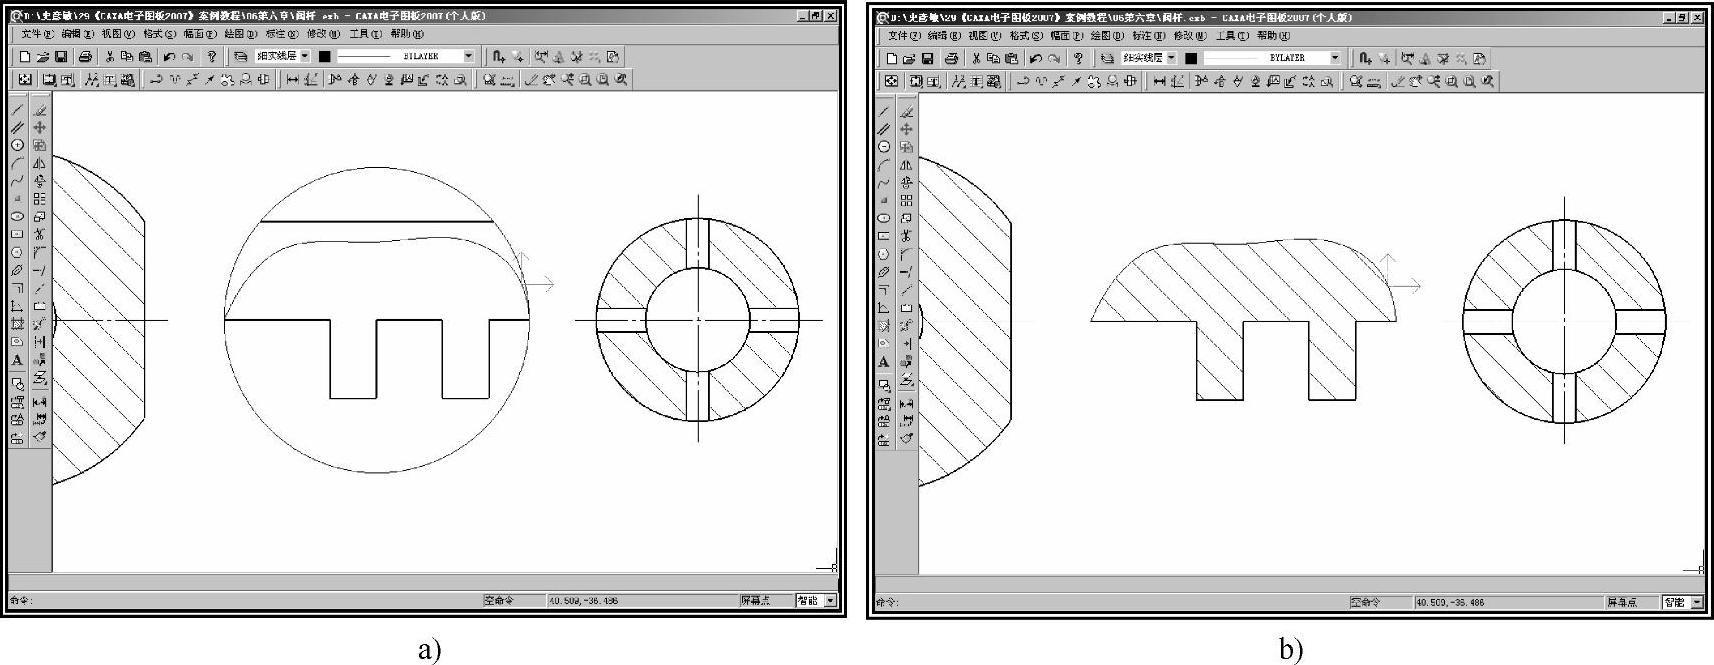Open the 工具 menu in window b

coord(1232,35)
